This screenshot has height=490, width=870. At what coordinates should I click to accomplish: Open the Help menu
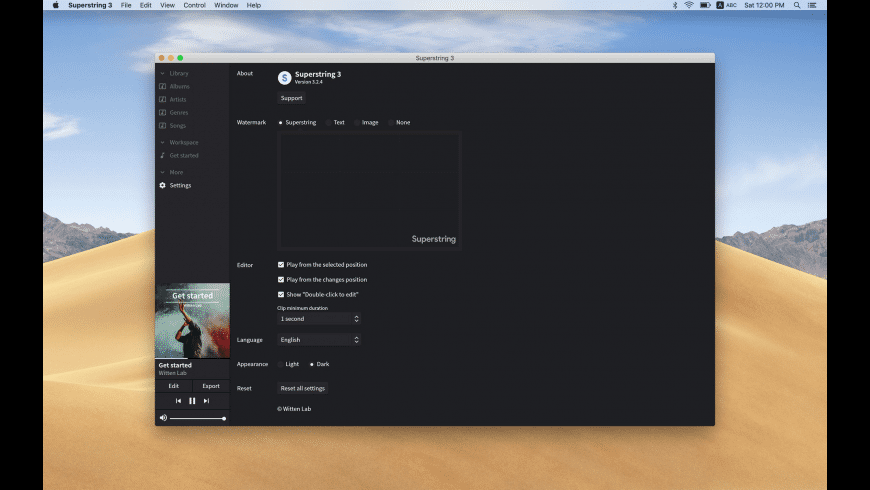(254, 5)
